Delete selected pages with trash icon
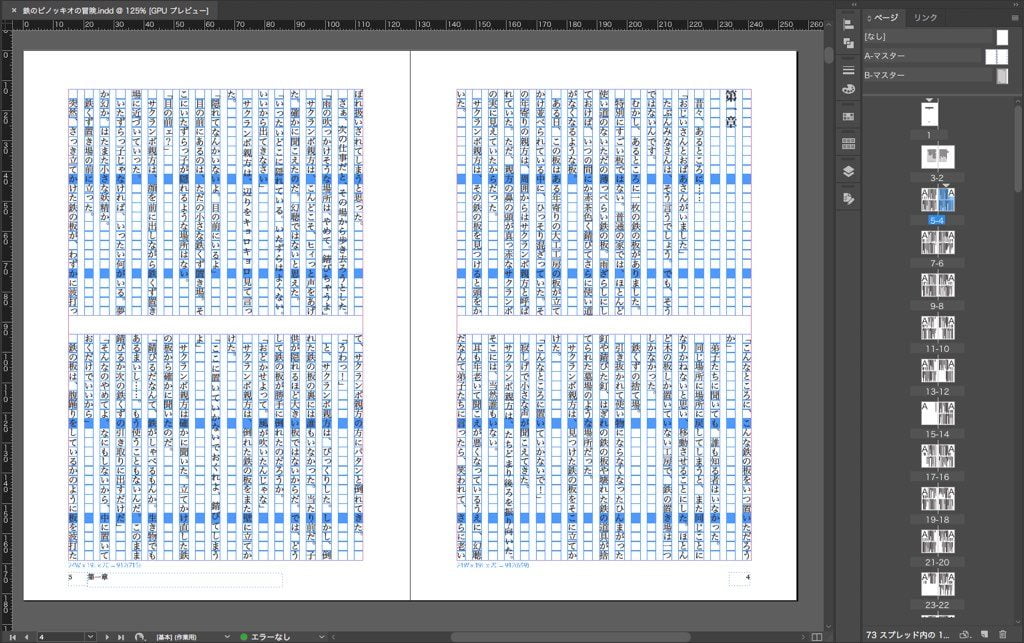The height and width of the screenshot is (643, 1024). click(1002, 634)
